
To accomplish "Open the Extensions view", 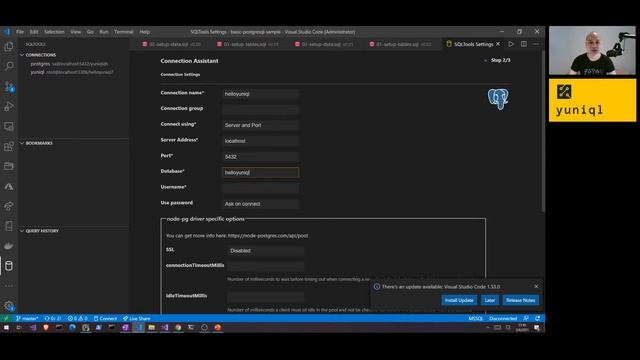I will 9,146.
